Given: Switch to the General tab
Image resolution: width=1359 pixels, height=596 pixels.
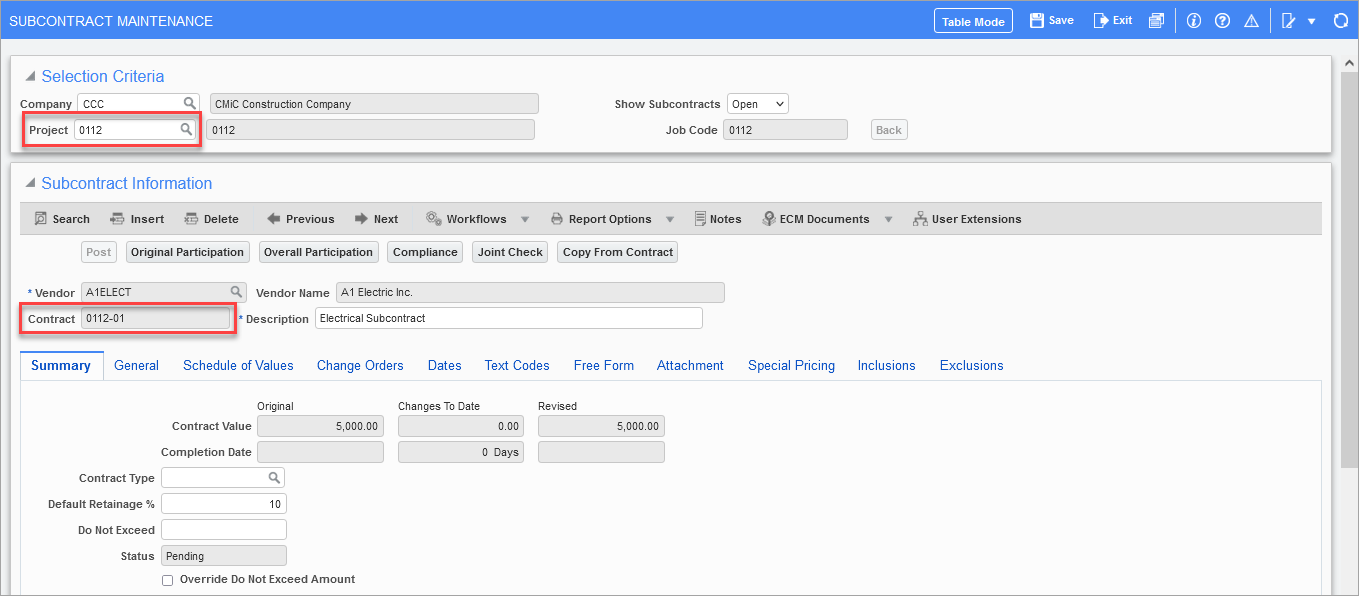Looking at the screenshot, I should pos(136,365).
